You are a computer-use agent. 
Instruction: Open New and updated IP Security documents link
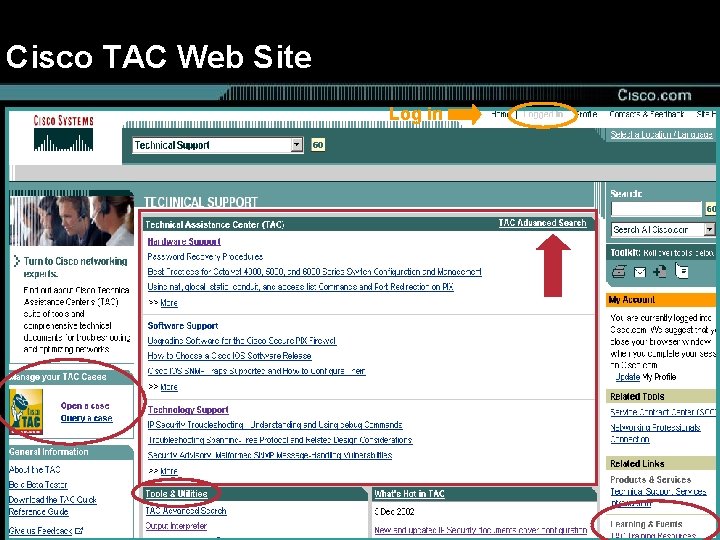481,530
